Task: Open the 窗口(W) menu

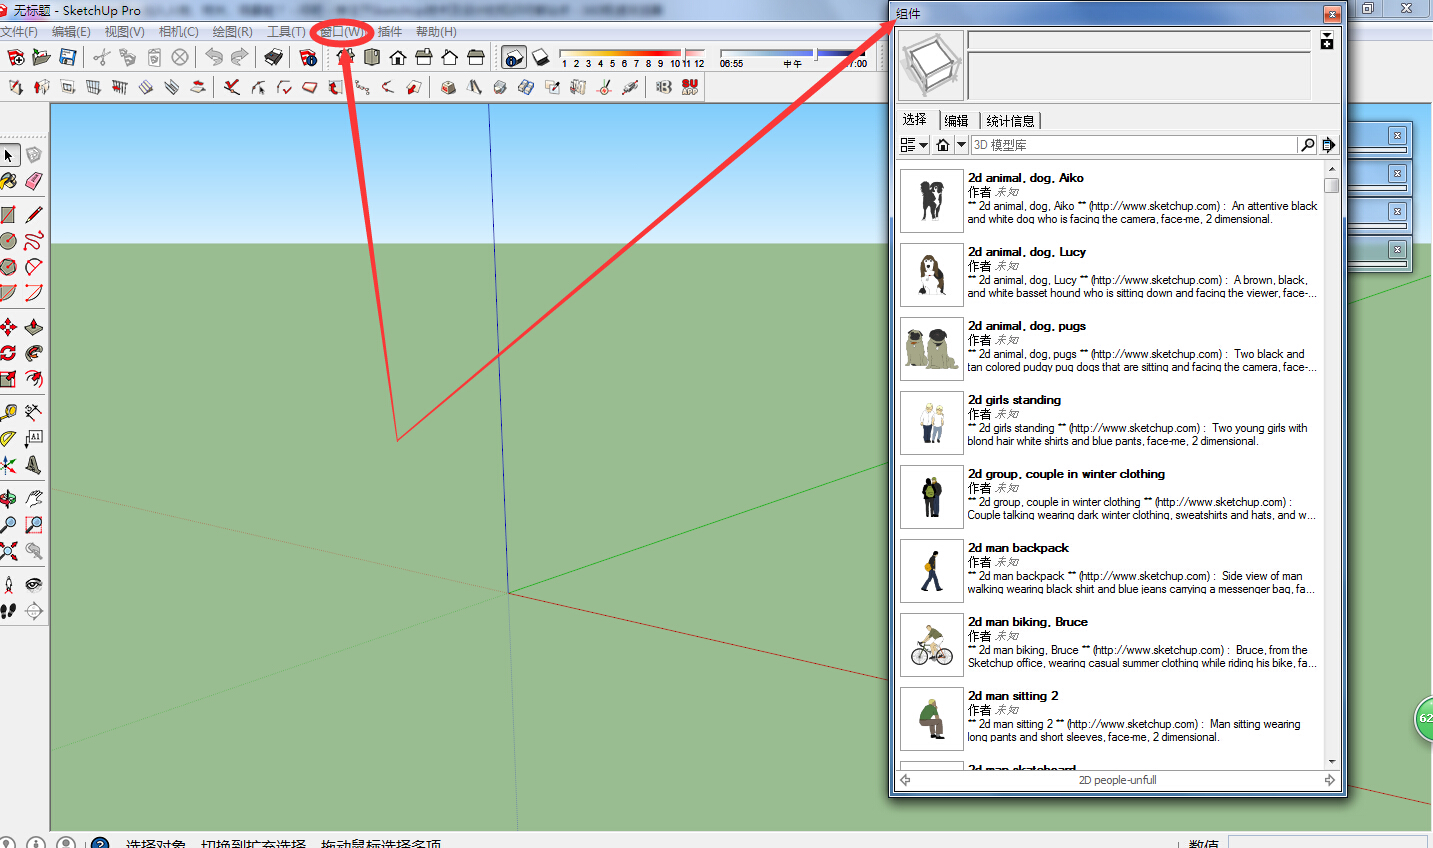Action: (x=342, y=32)
